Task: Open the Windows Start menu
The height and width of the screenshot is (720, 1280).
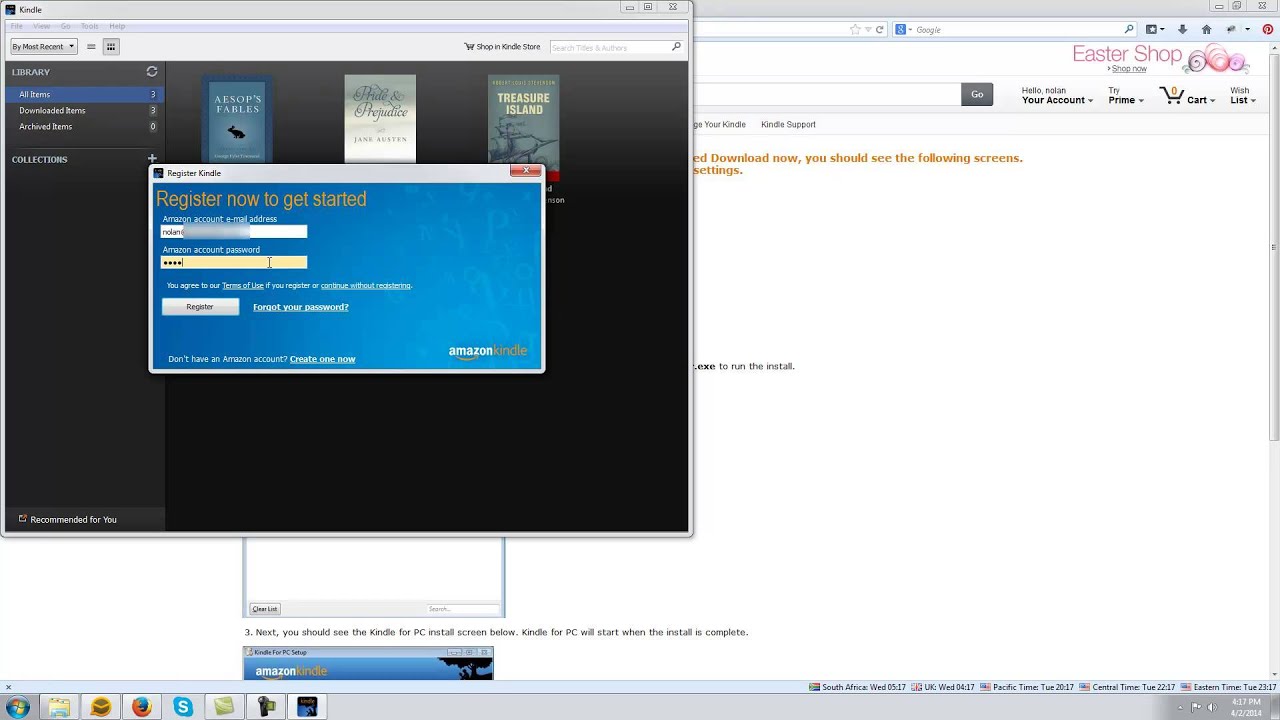Action: (18, 707)
